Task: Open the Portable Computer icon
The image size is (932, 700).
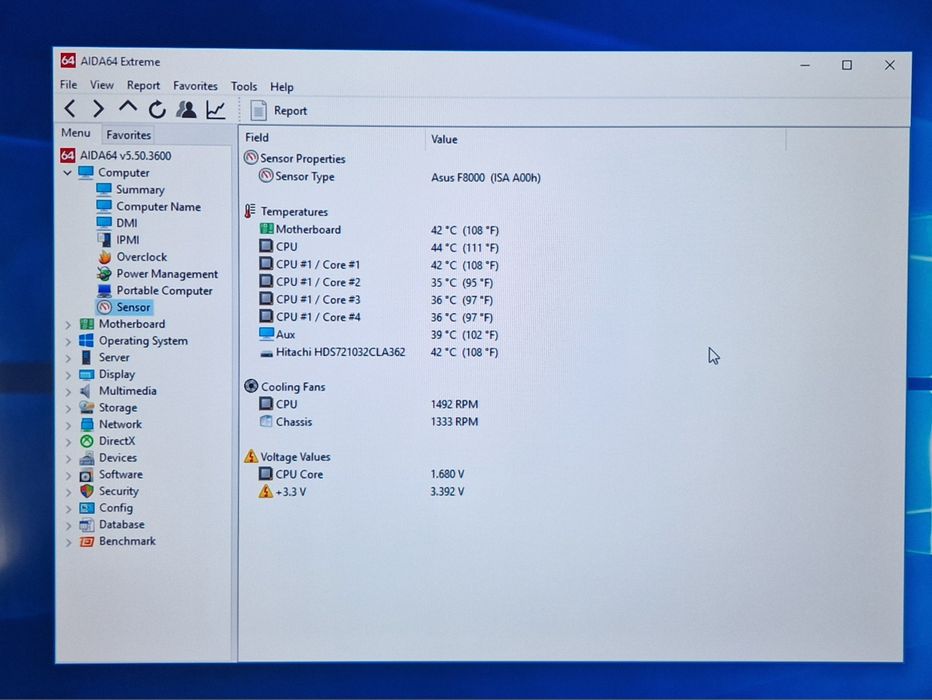Action: 104,291
